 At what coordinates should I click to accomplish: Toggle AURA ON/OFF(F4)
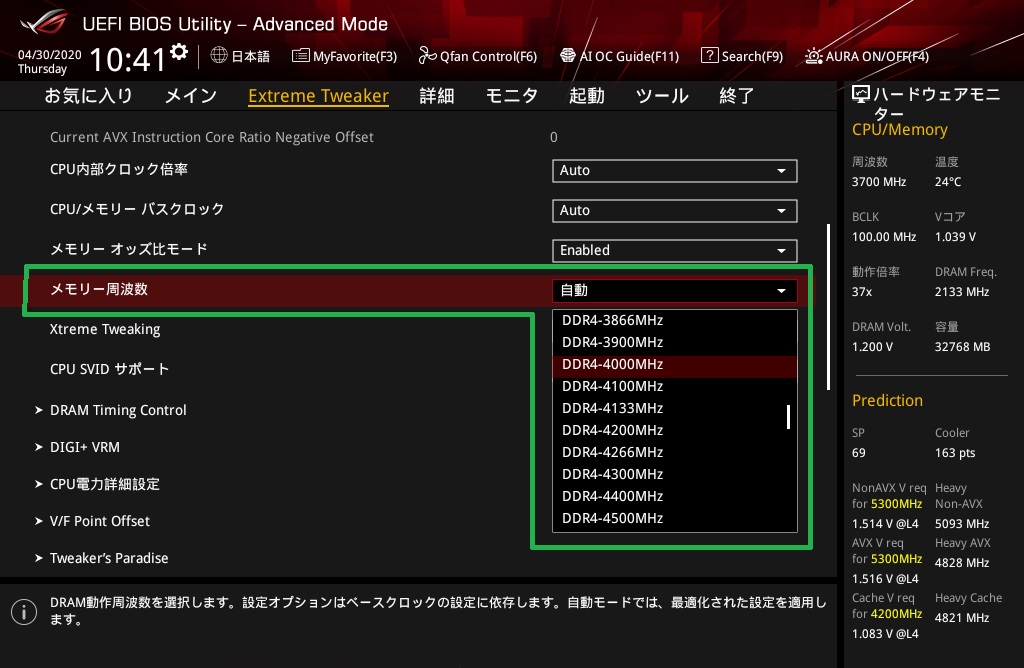[867, 56]
